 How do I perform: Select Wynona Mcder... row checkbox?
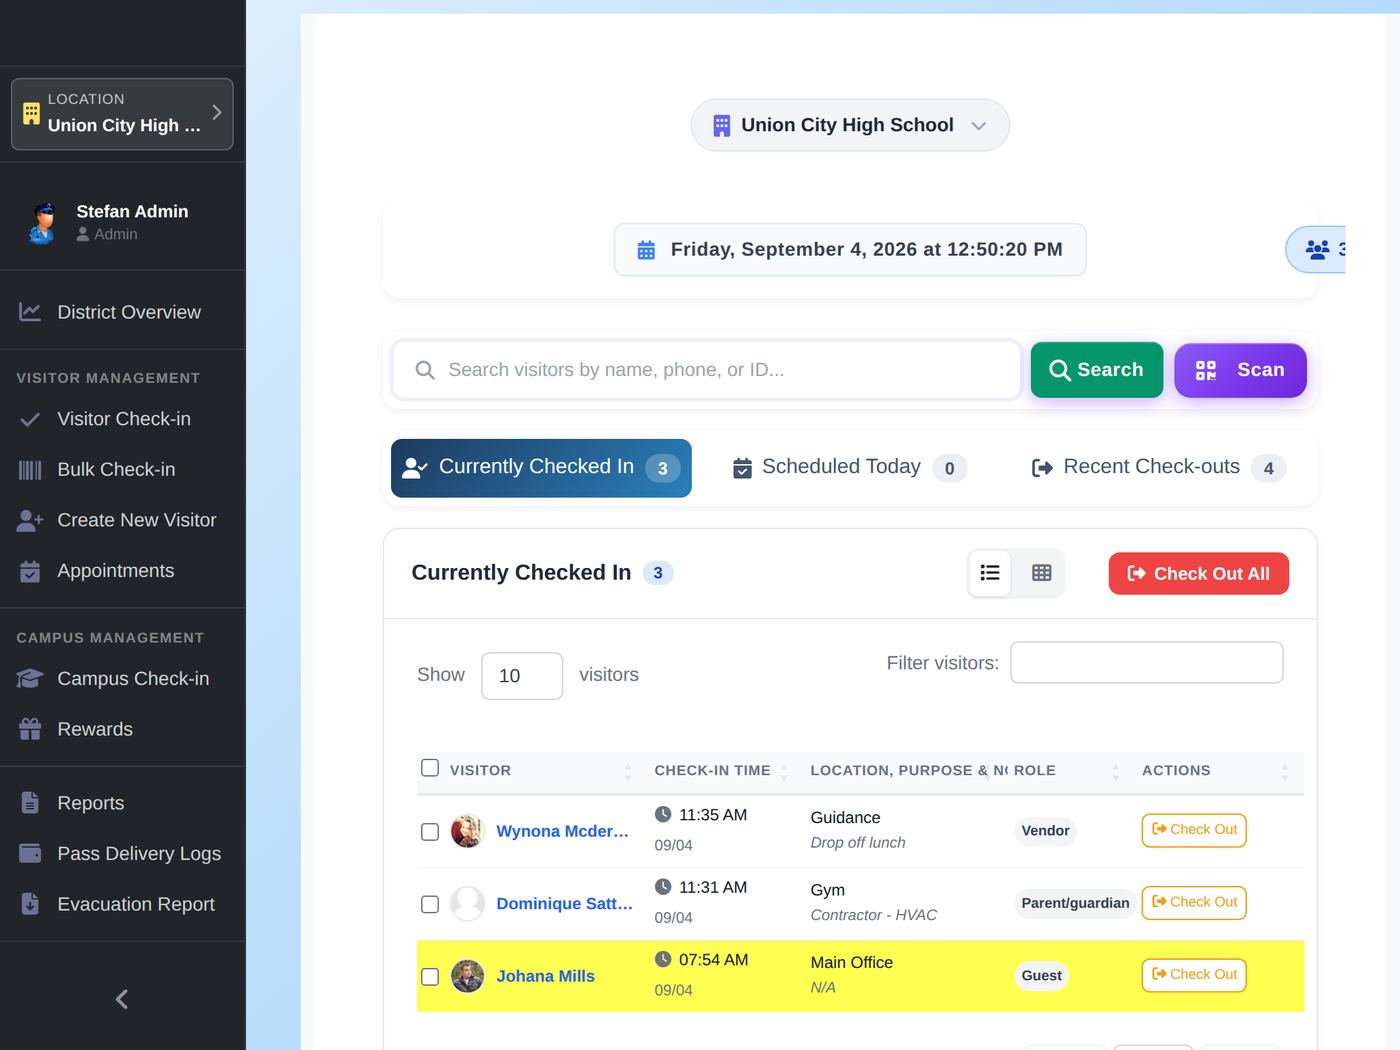pos(430,832)
